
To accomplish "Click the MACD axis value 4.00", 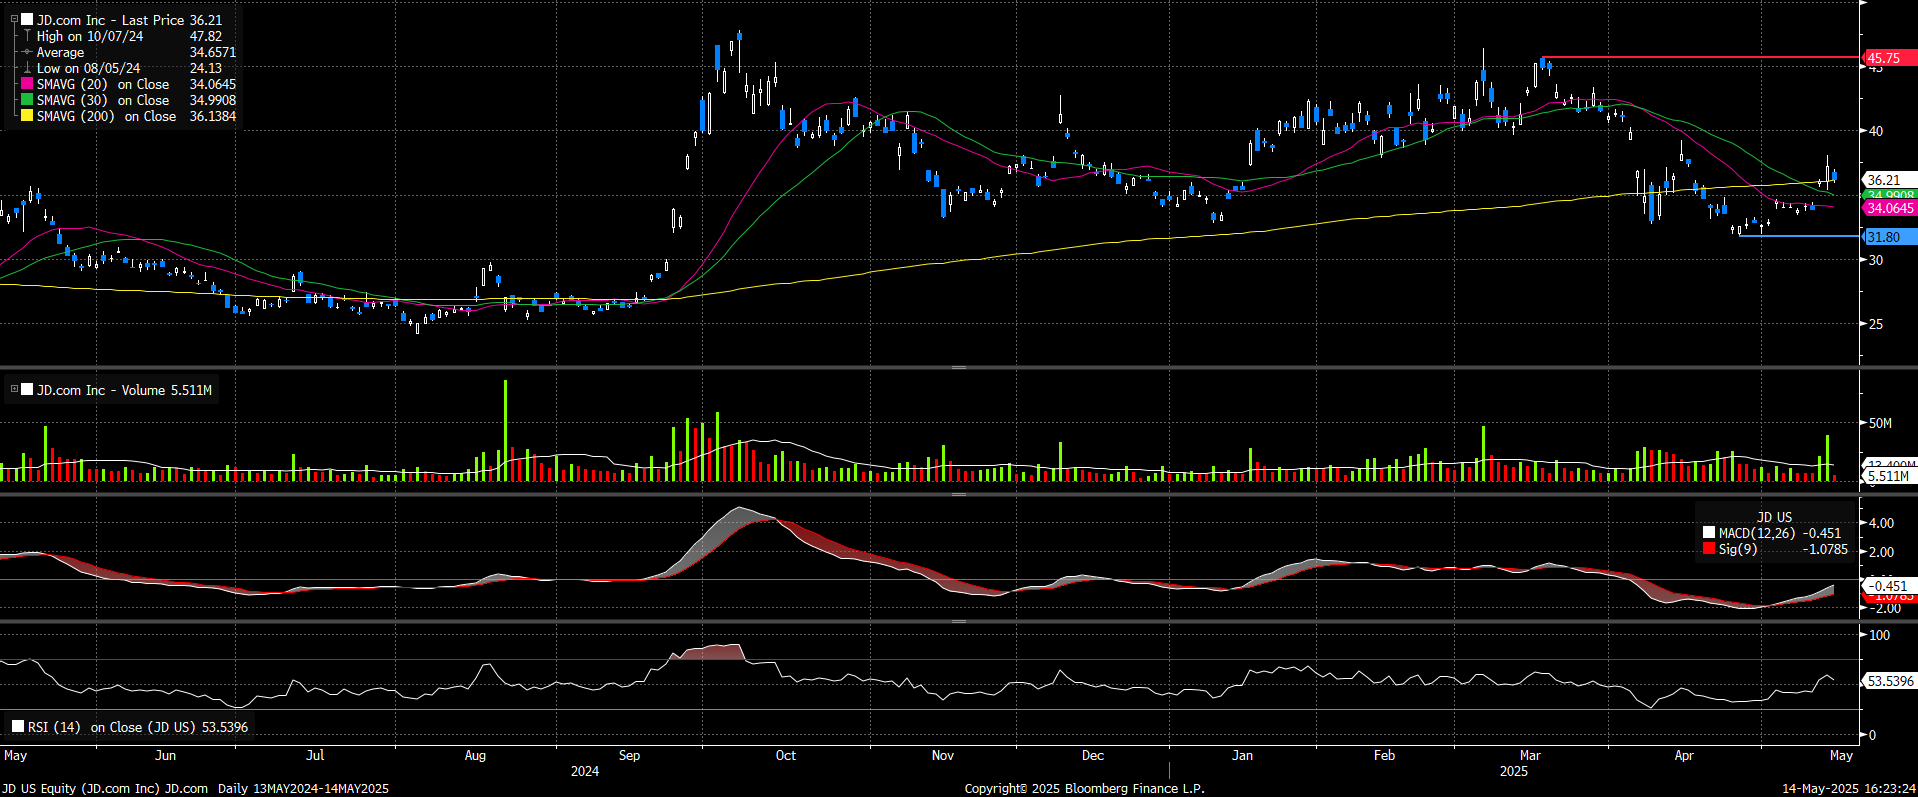I will tap(1881, 523).
